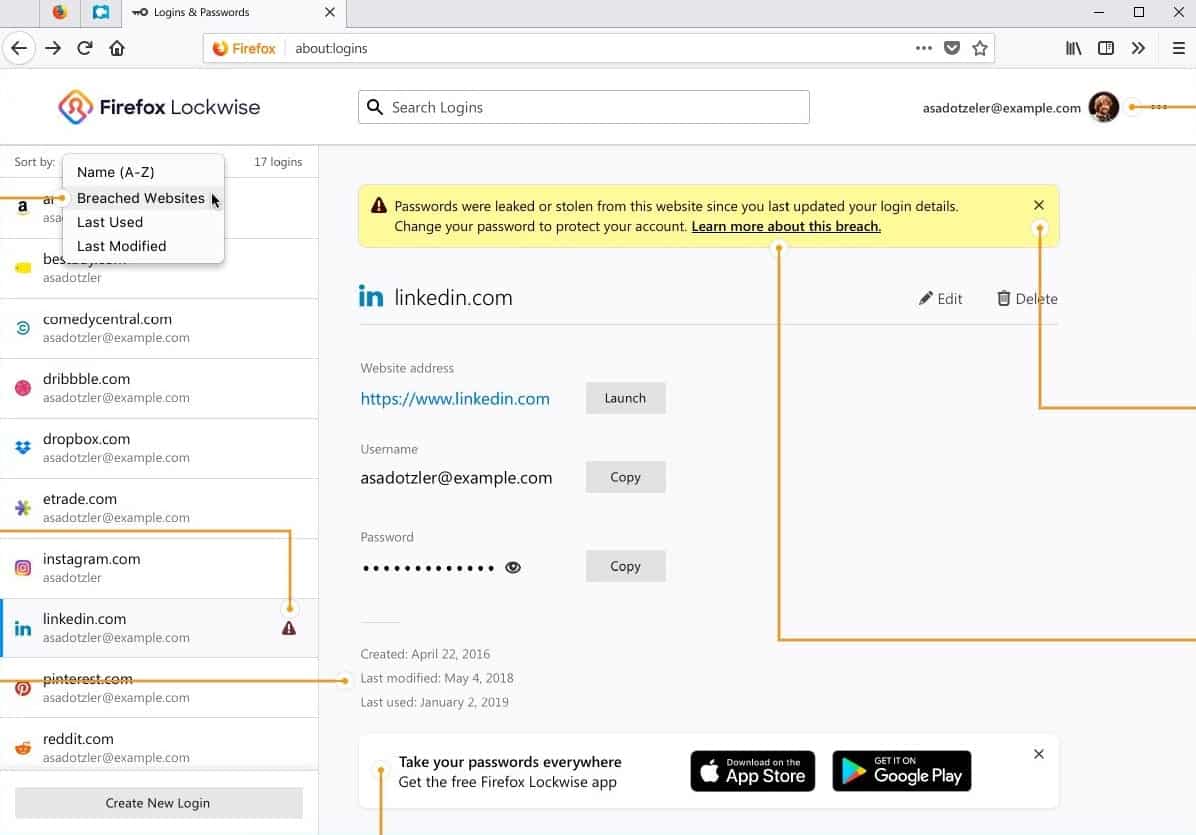Click Create New Login button

159,803
